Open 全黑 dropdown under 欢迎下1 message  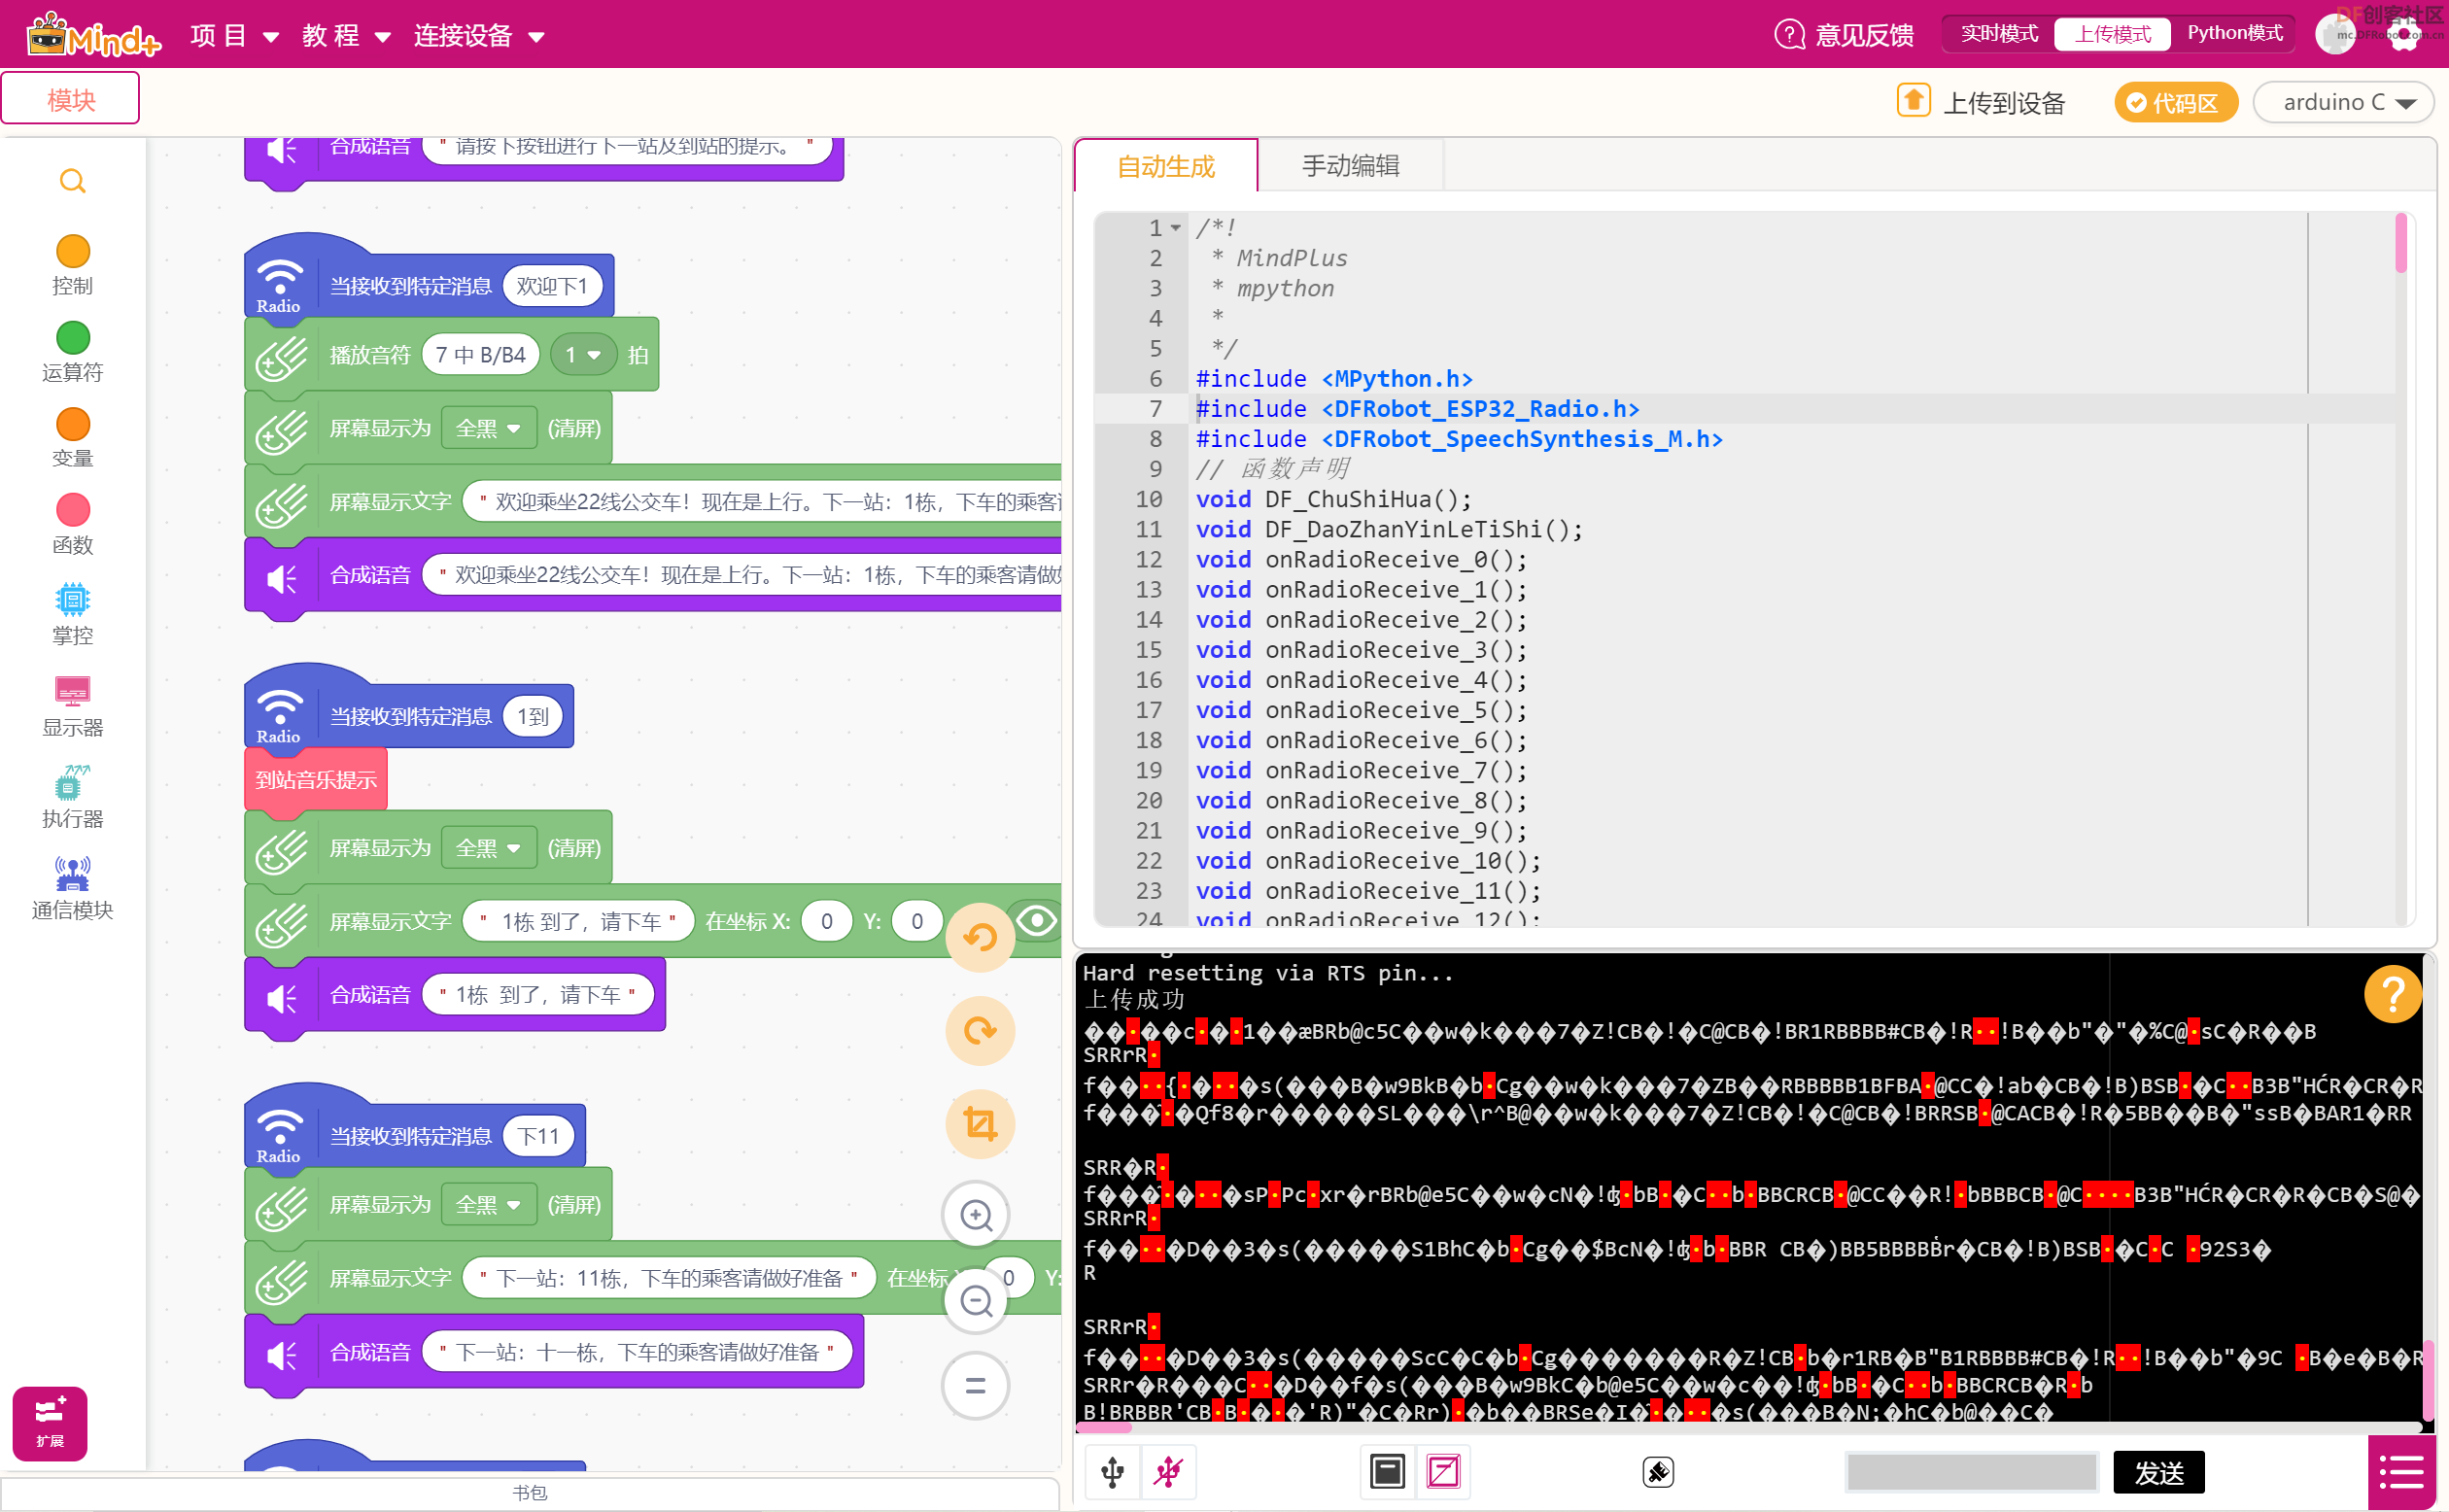pyautogui.click(x=488, y=428)
